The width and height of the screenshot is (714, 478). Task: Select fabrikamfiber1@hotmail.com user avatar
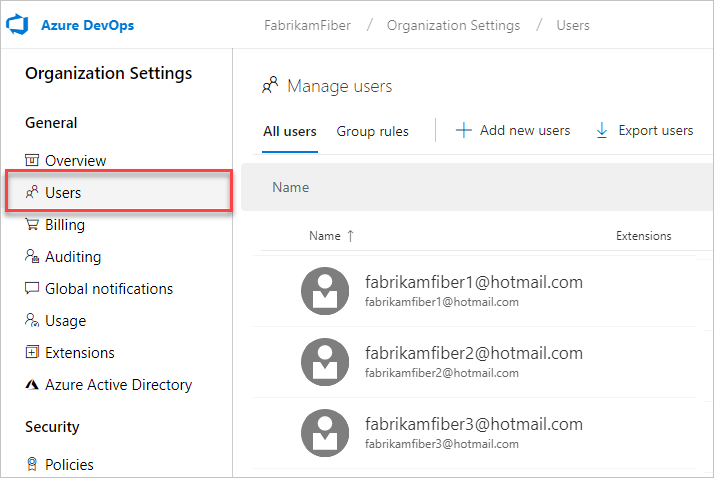(325, 291)
